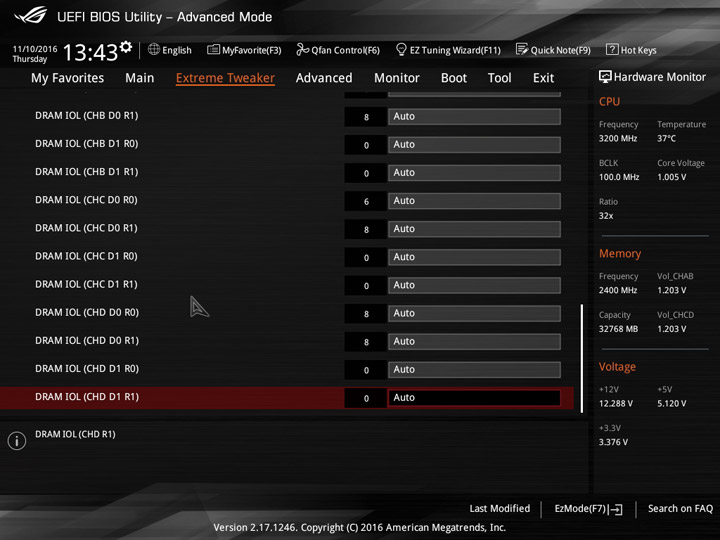The image size is (720, 540).
Task: Click Quick Note(F9) label
Action: coord(561,50)
